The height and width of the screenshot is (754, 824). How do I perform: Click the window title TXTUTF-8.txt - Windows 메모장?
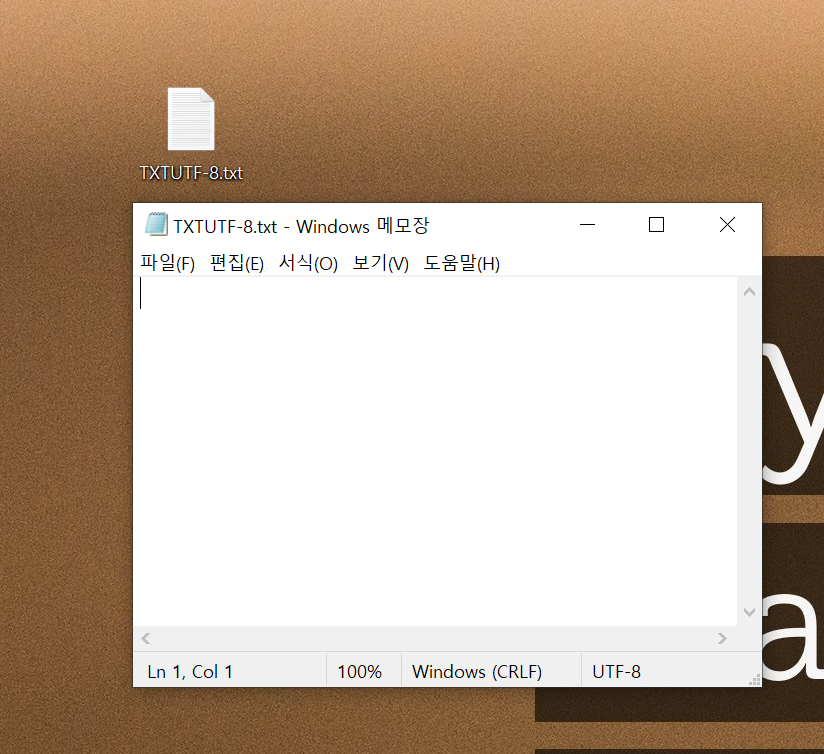click(301, 226)
